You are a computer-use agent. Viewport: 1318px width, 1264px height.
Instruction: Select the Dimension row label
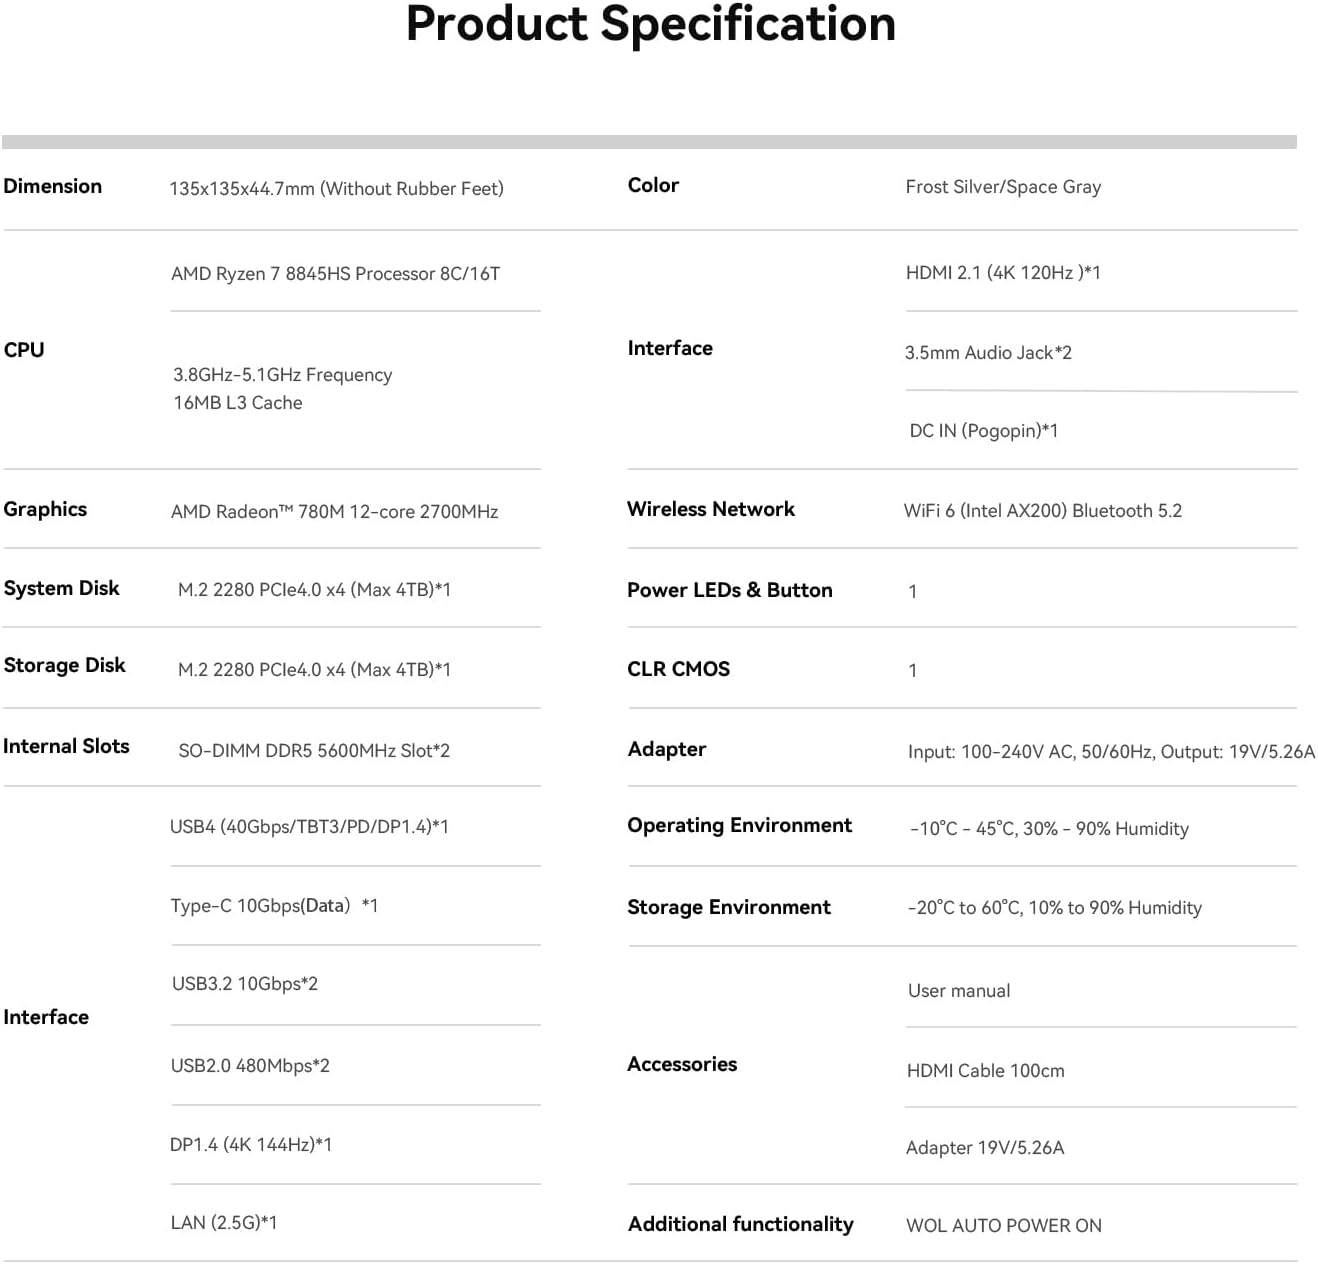tap(53, 186)
